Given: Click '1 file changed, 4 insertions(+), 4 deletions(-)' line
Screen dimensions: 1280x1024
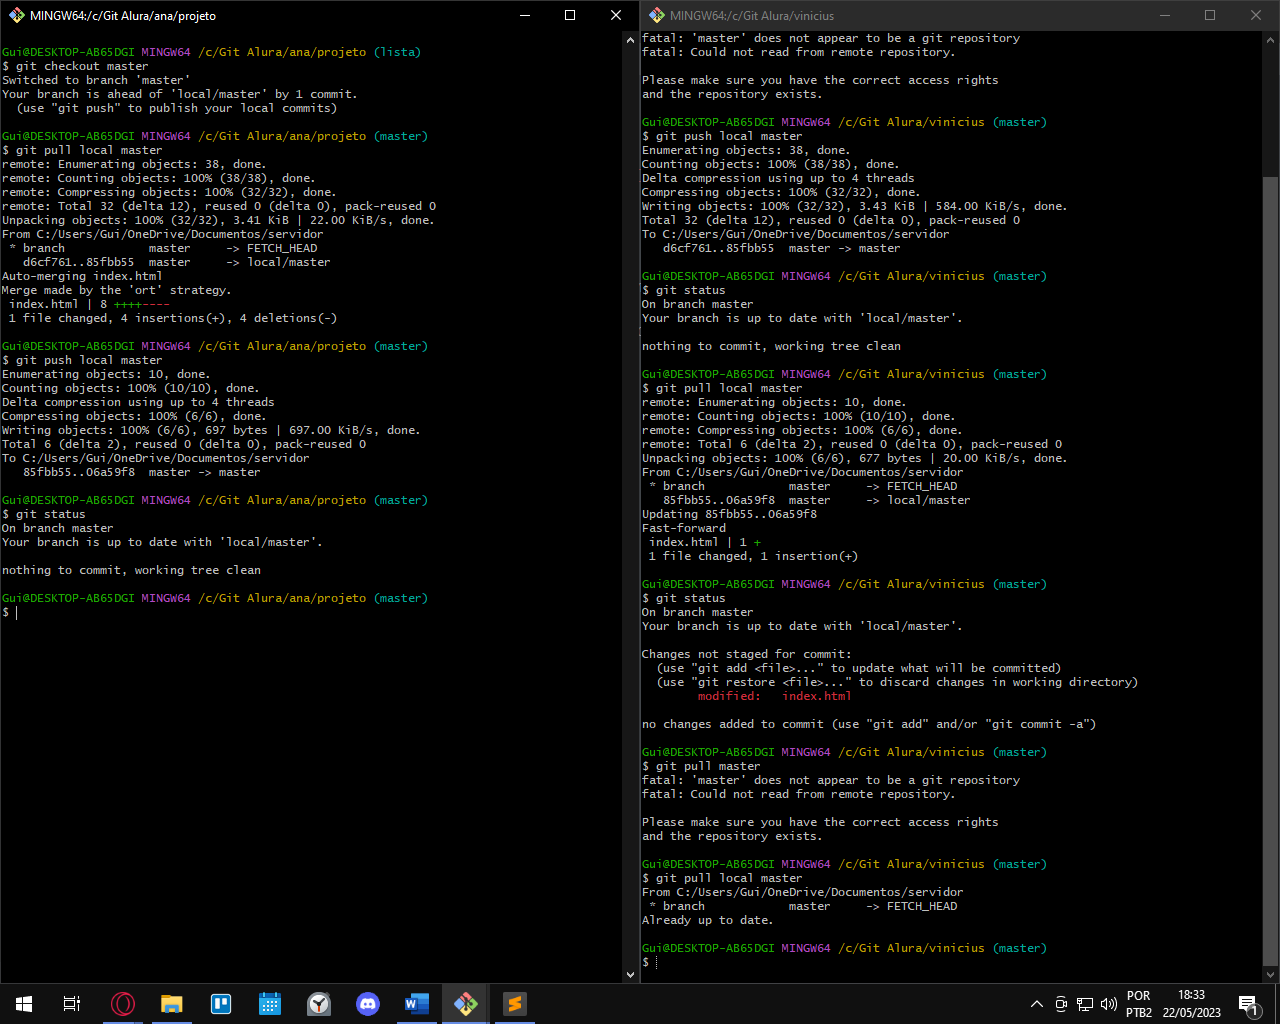Looking at the screenshot, I should click(173, 318).
